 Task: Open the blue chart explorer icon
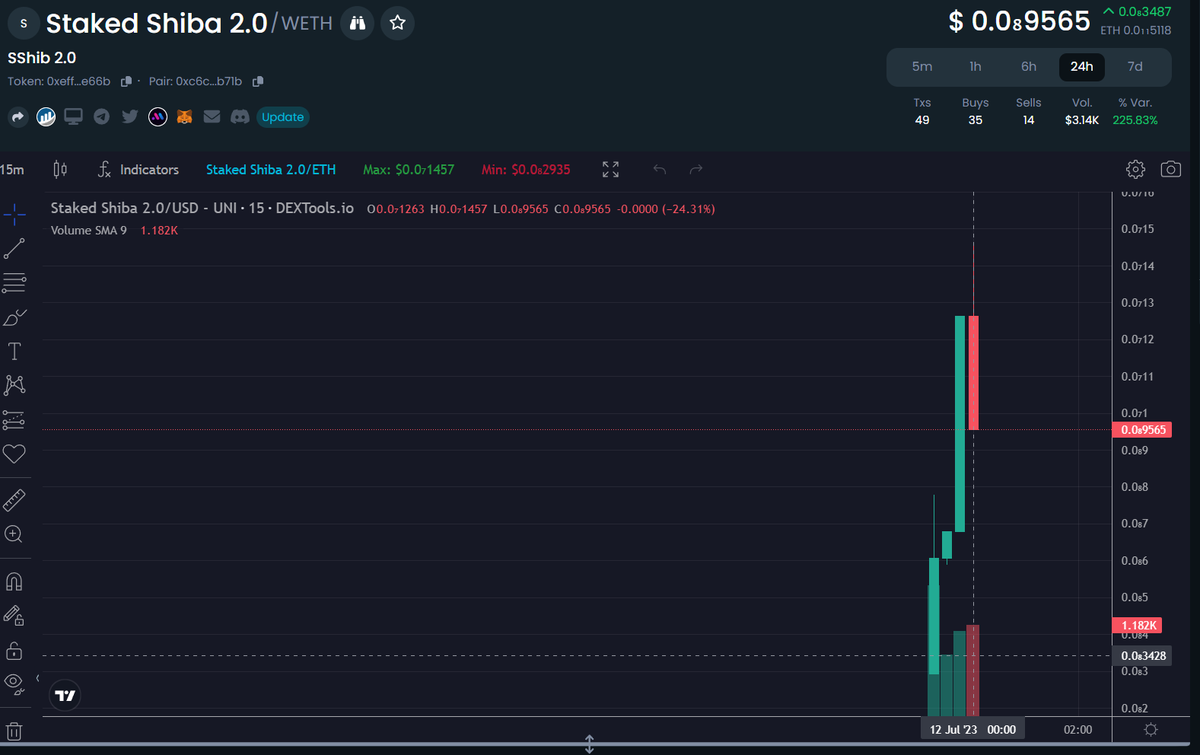tap(46, 117)
